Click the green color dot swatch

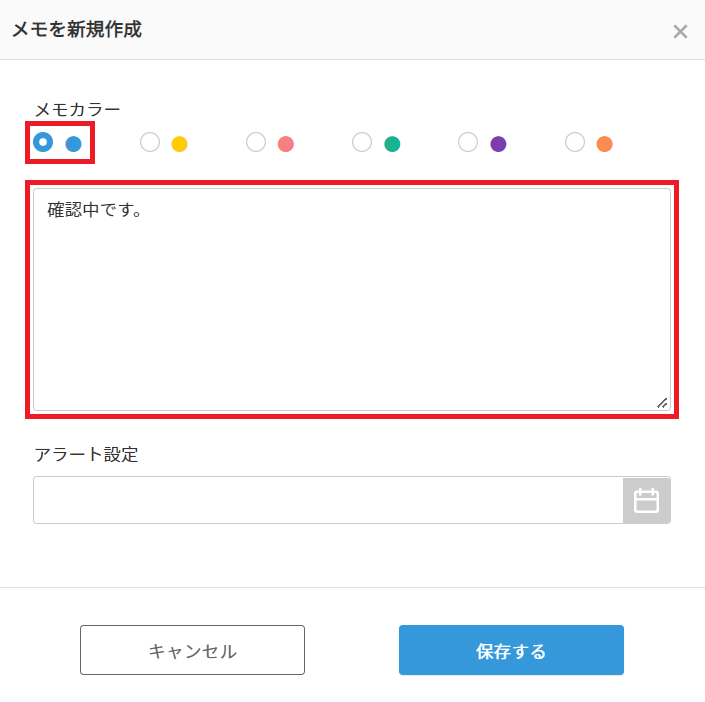392,144
